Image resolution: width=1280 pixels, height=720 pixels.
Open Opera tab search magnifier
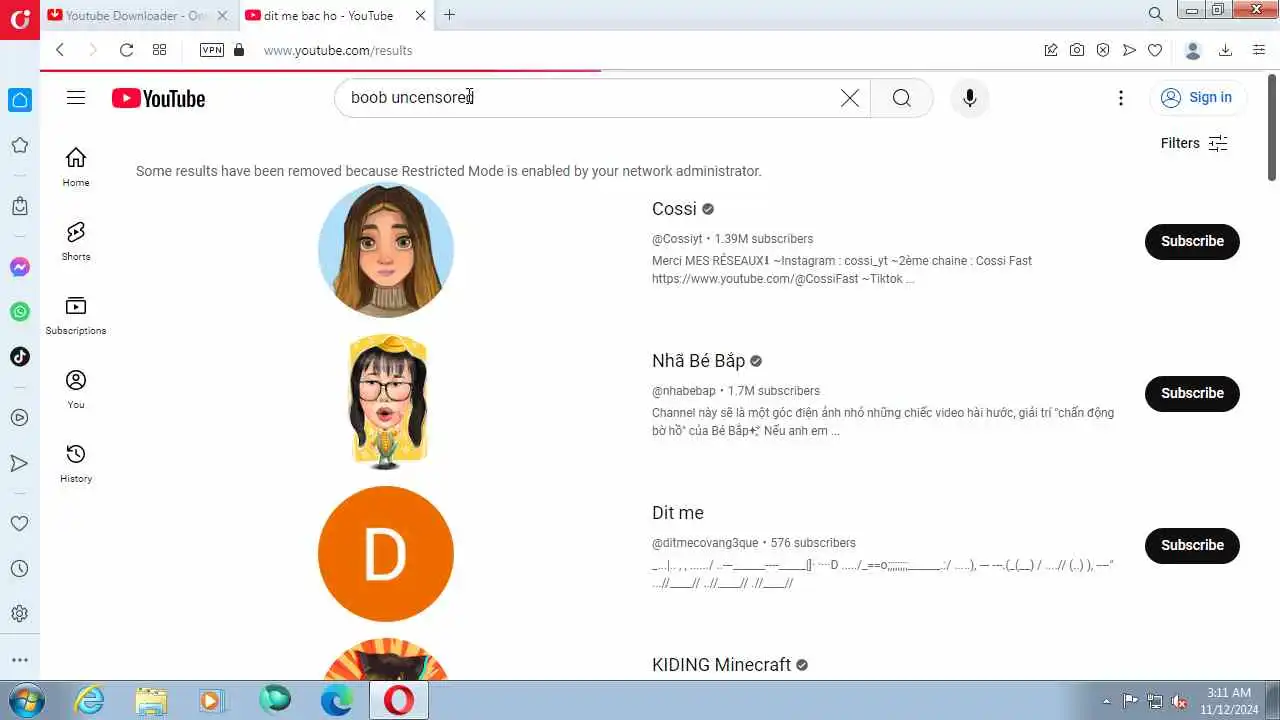tap(1156, 14)
